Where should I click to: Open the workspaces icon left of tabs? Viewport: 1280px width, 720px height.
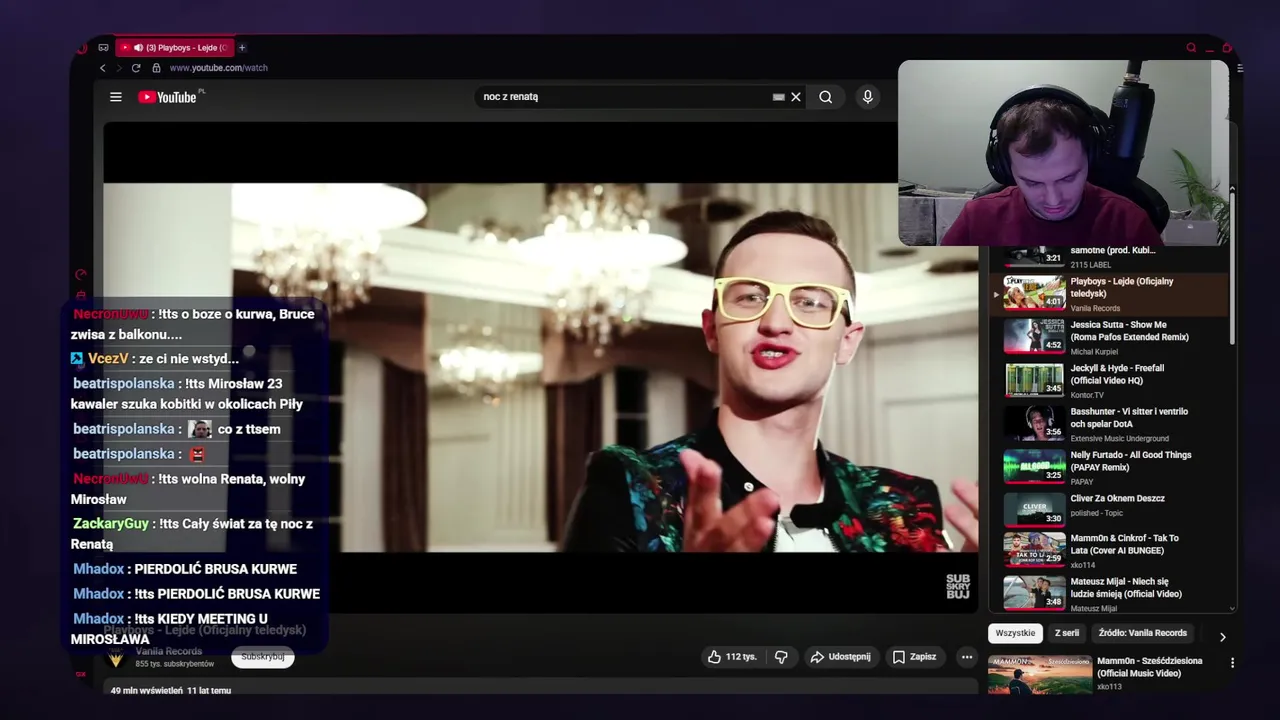[x=103, y=47]
